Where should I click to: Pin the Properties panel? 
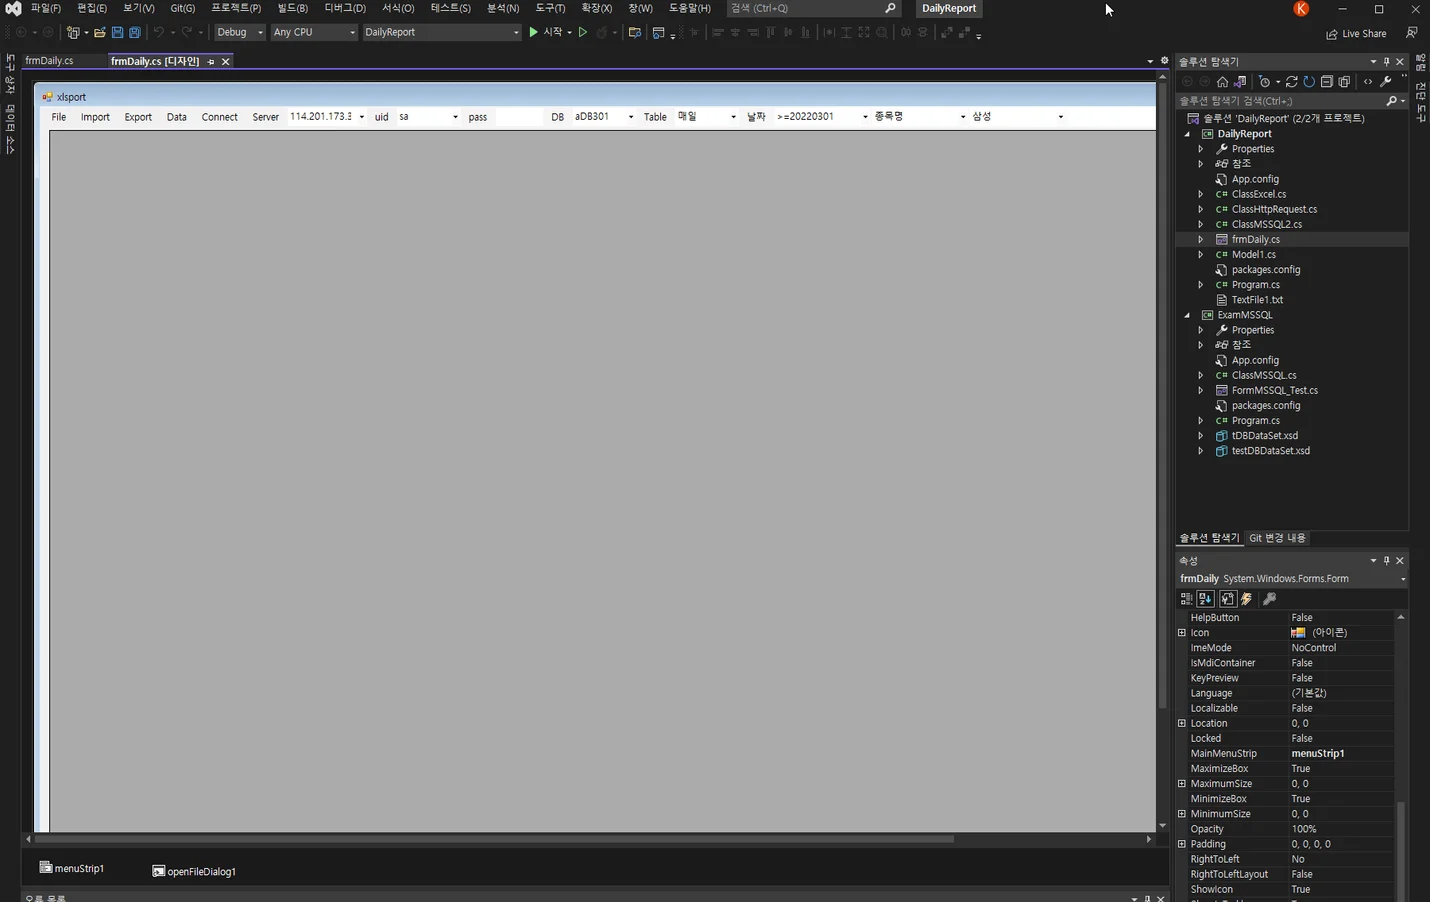(x=1386, y=561)
